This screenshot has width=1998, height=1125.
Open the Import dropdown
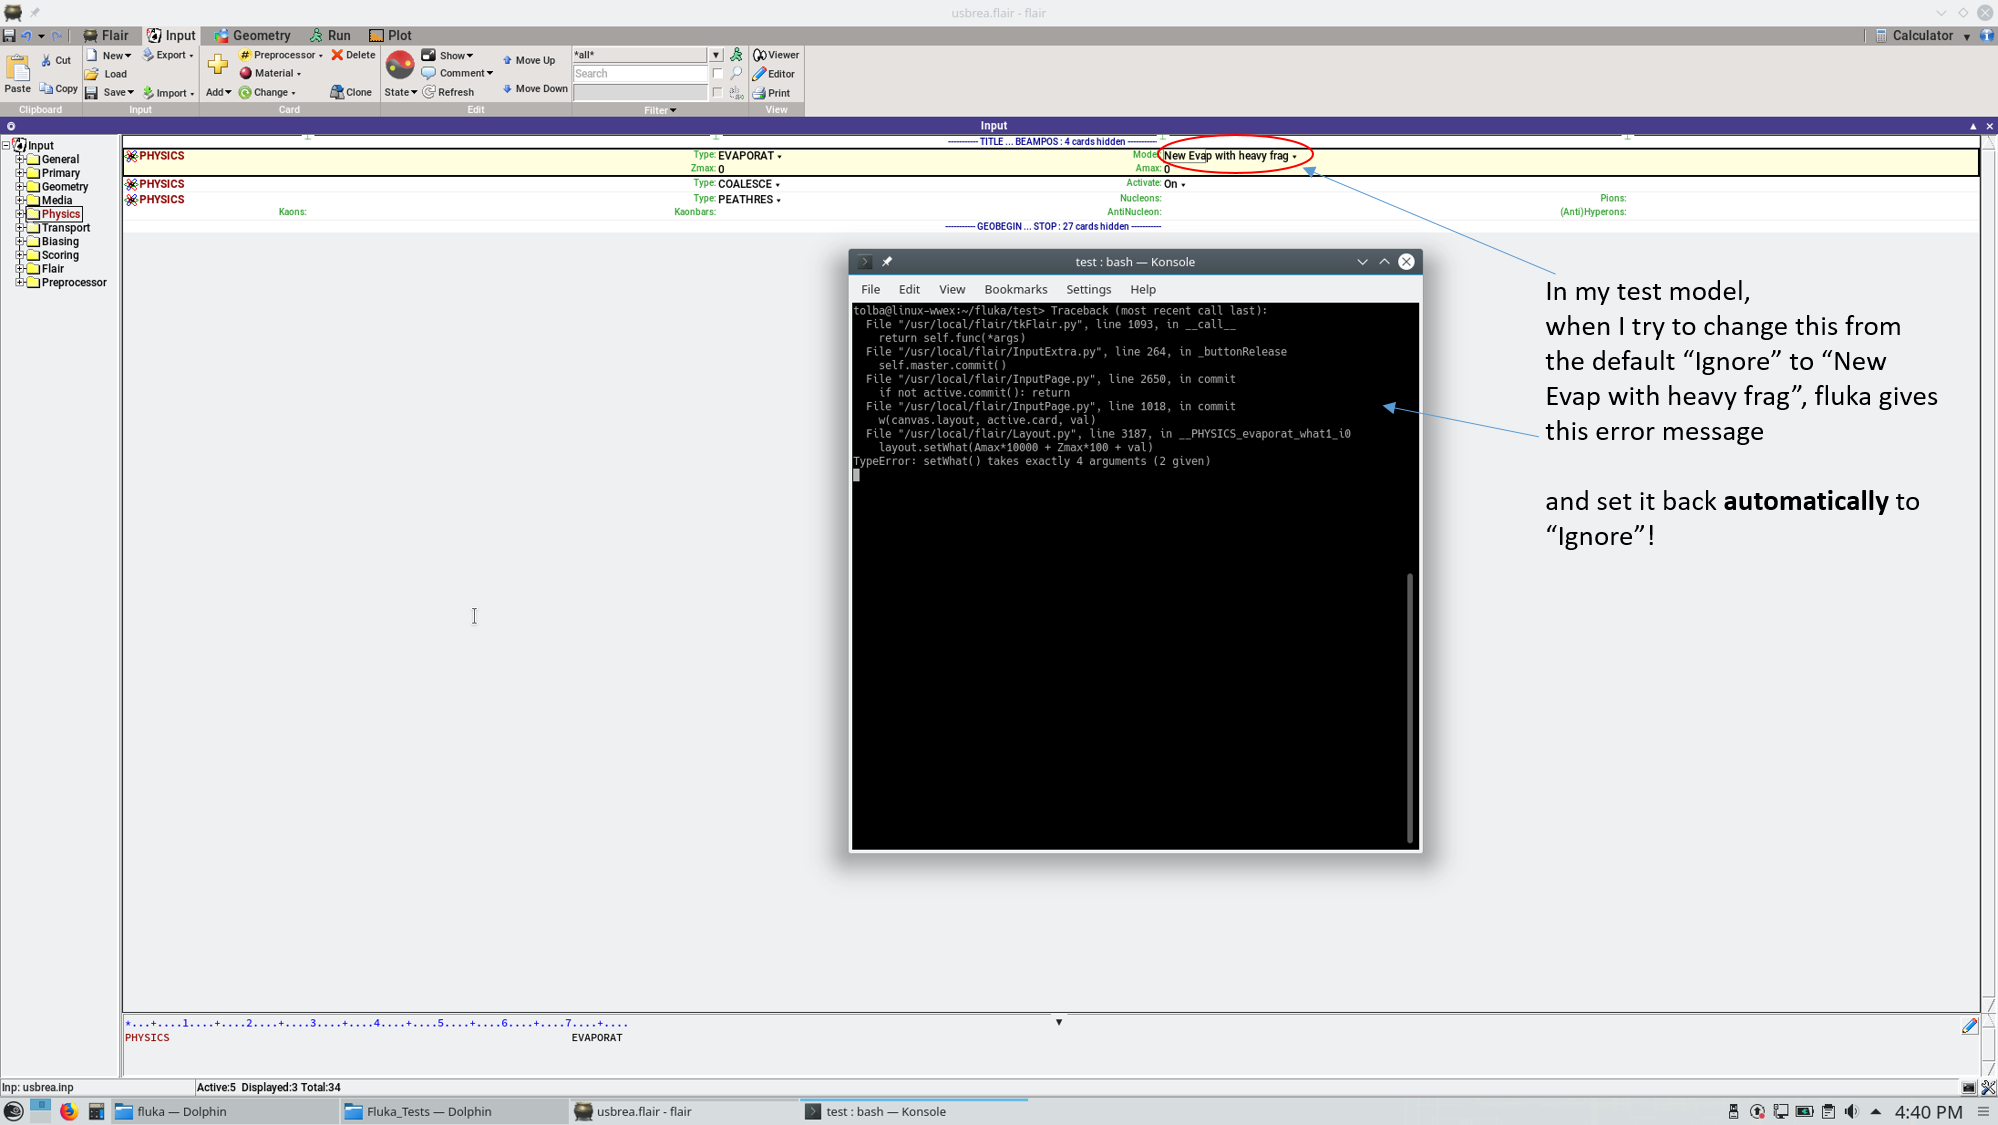[x=168, y=93]
